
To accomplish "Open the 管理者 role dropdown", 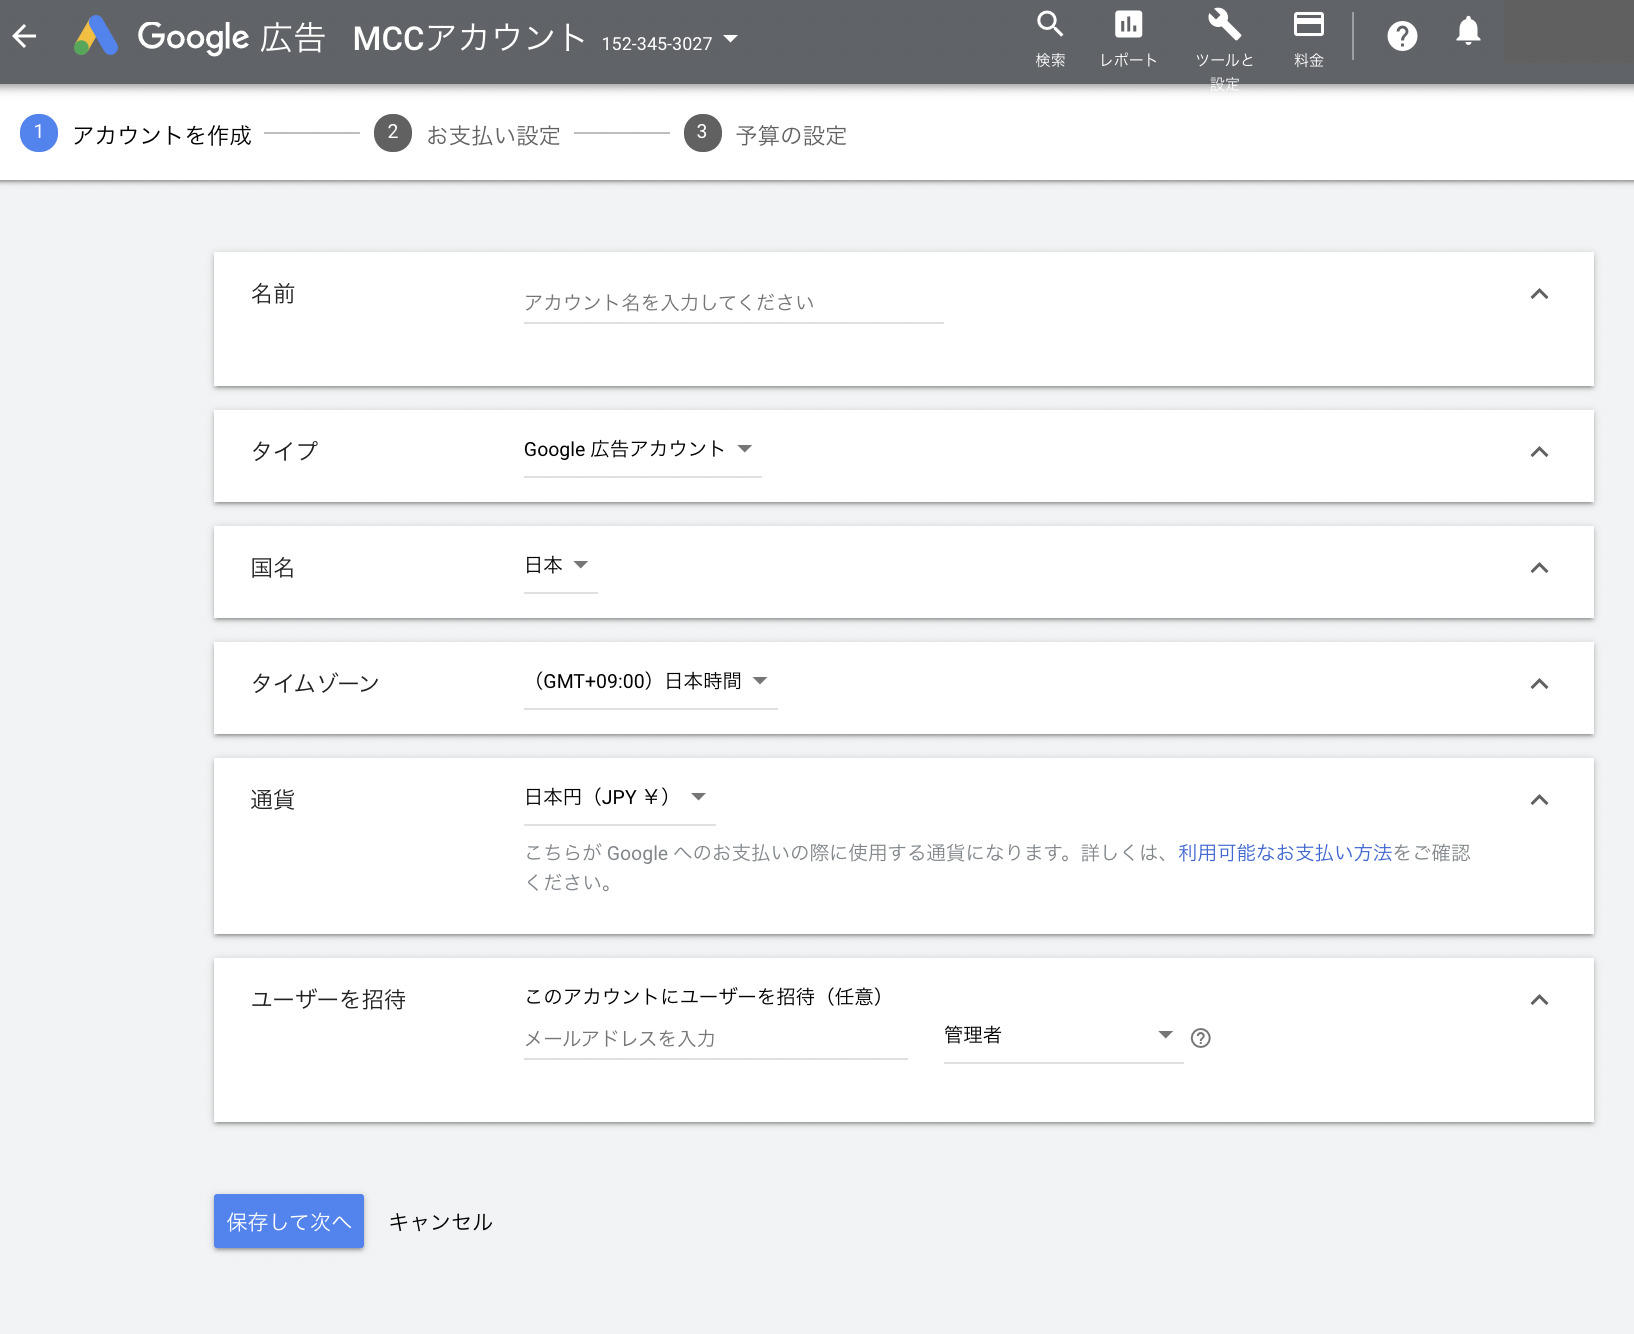I will [x=1061, y=1036].
